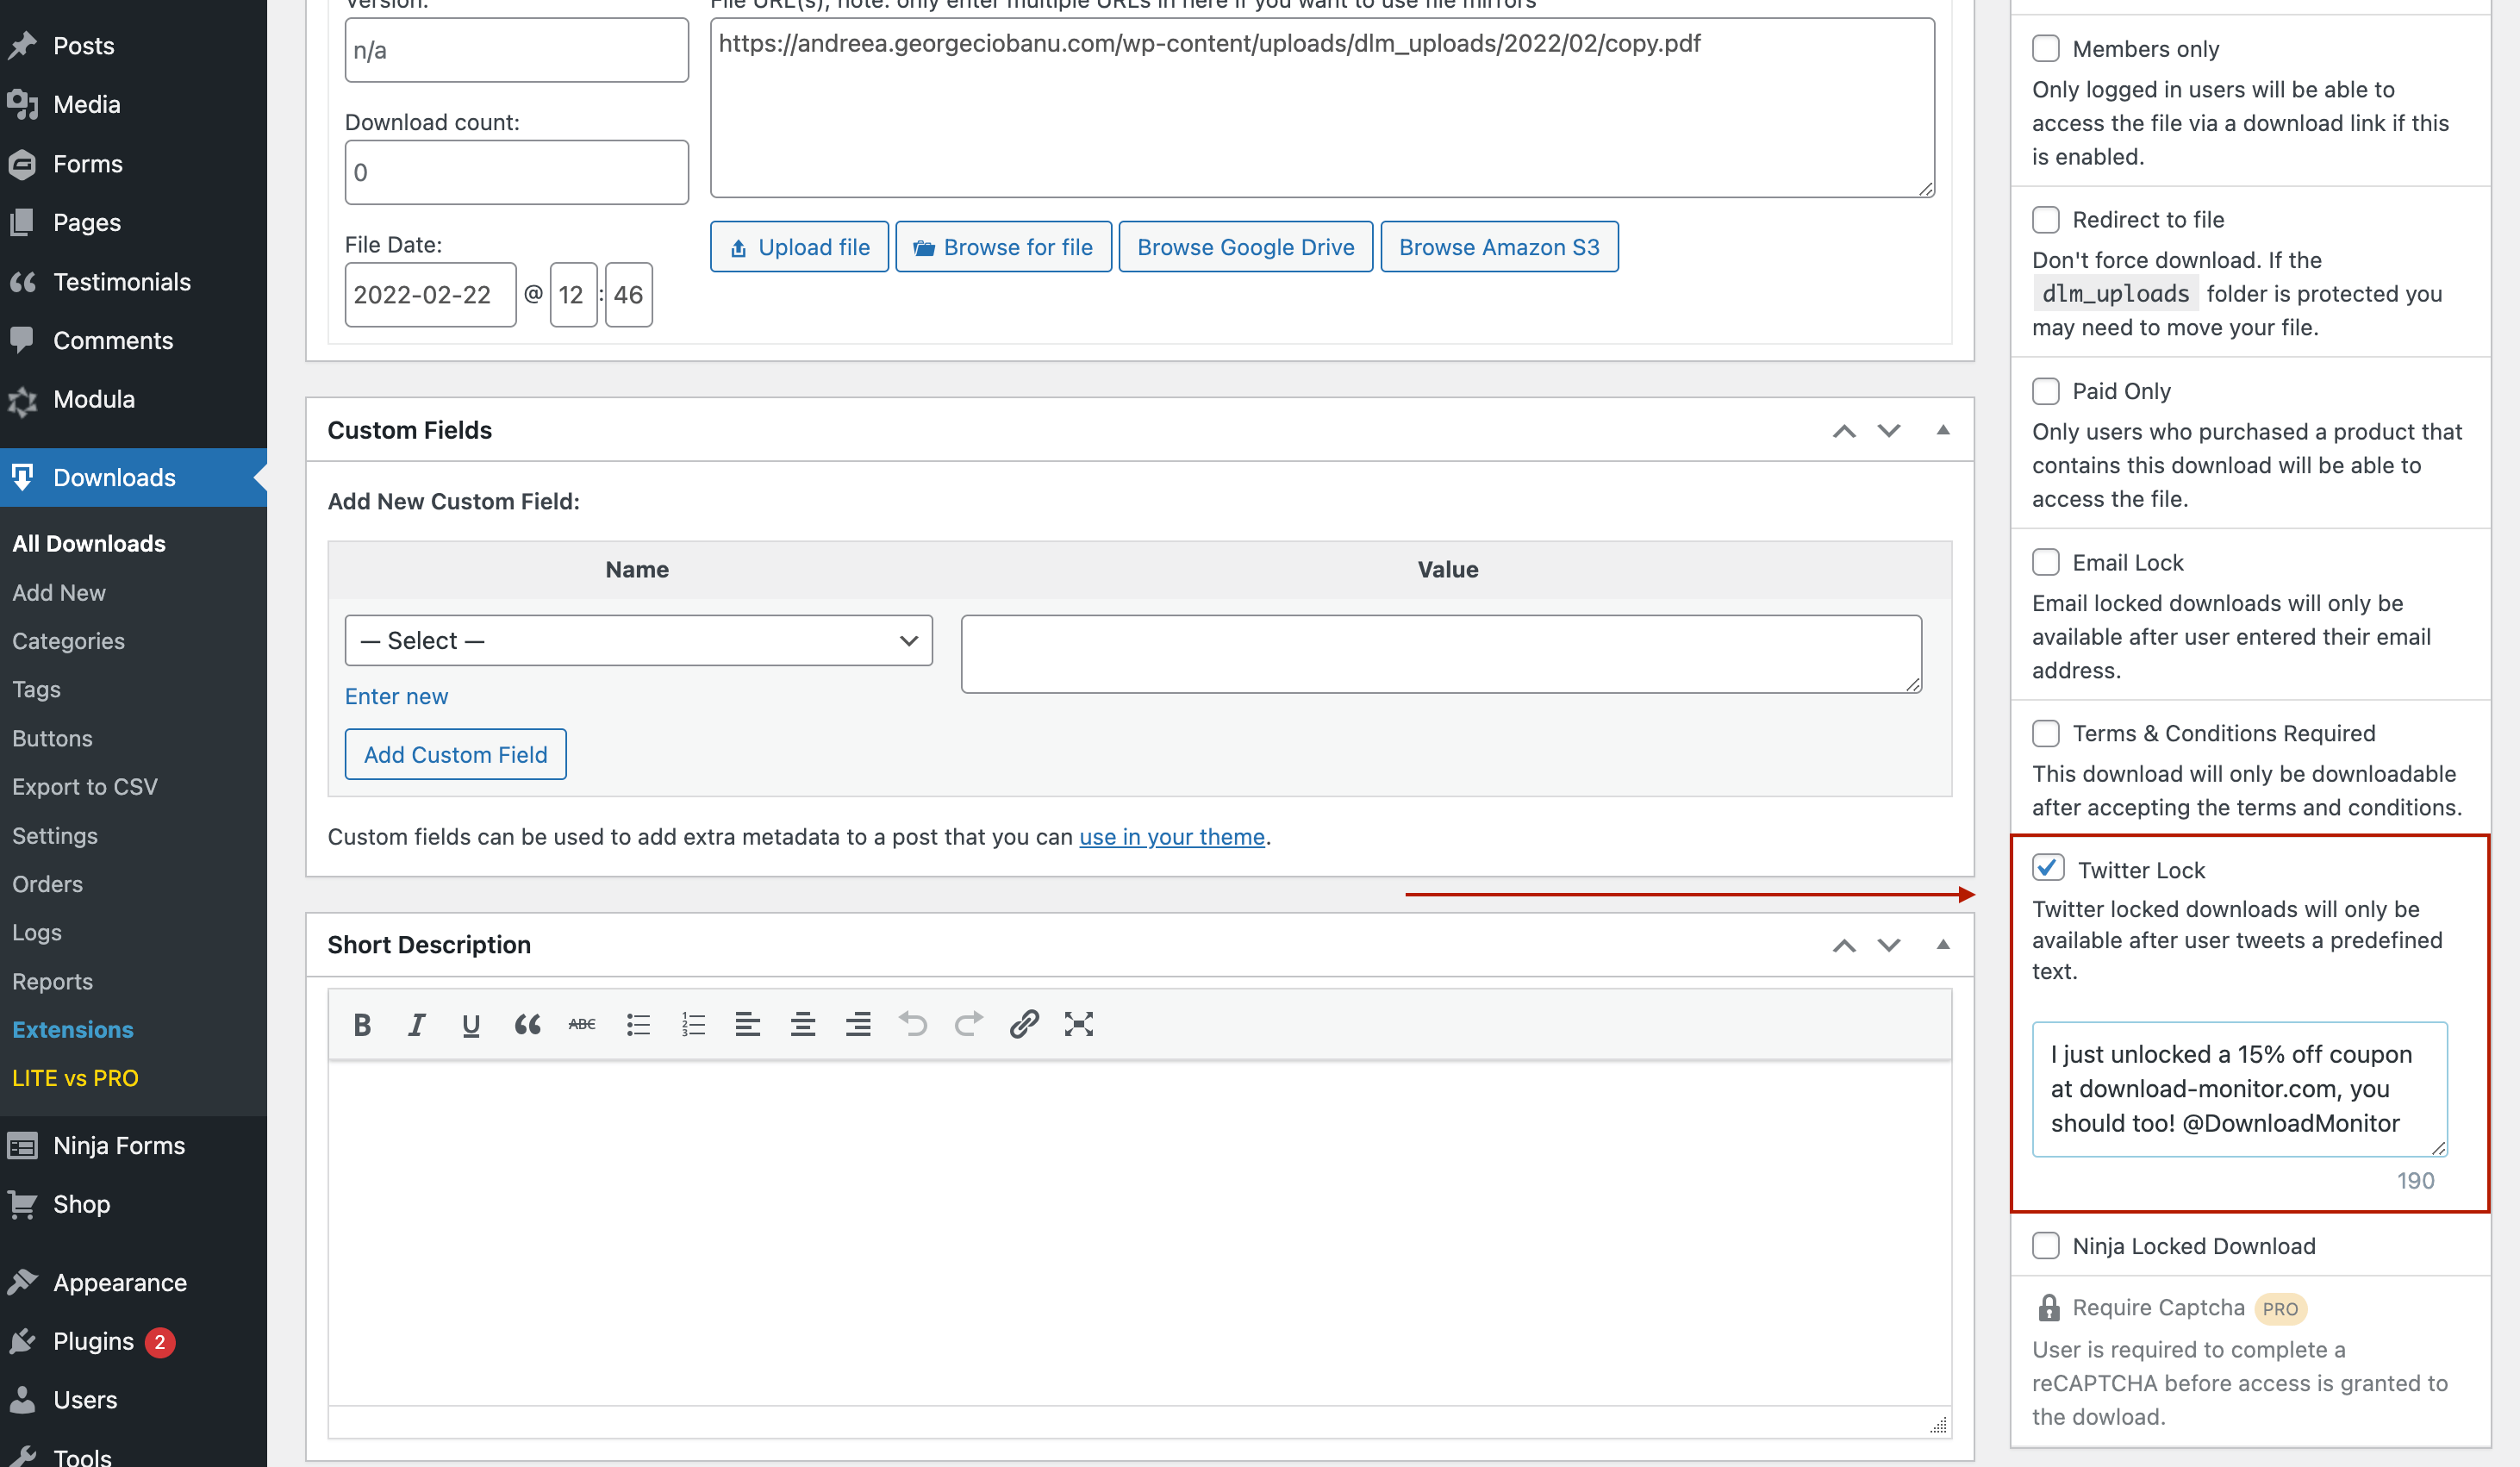
Task: Align text left in editor
Action: click(x=748, y=1024)
